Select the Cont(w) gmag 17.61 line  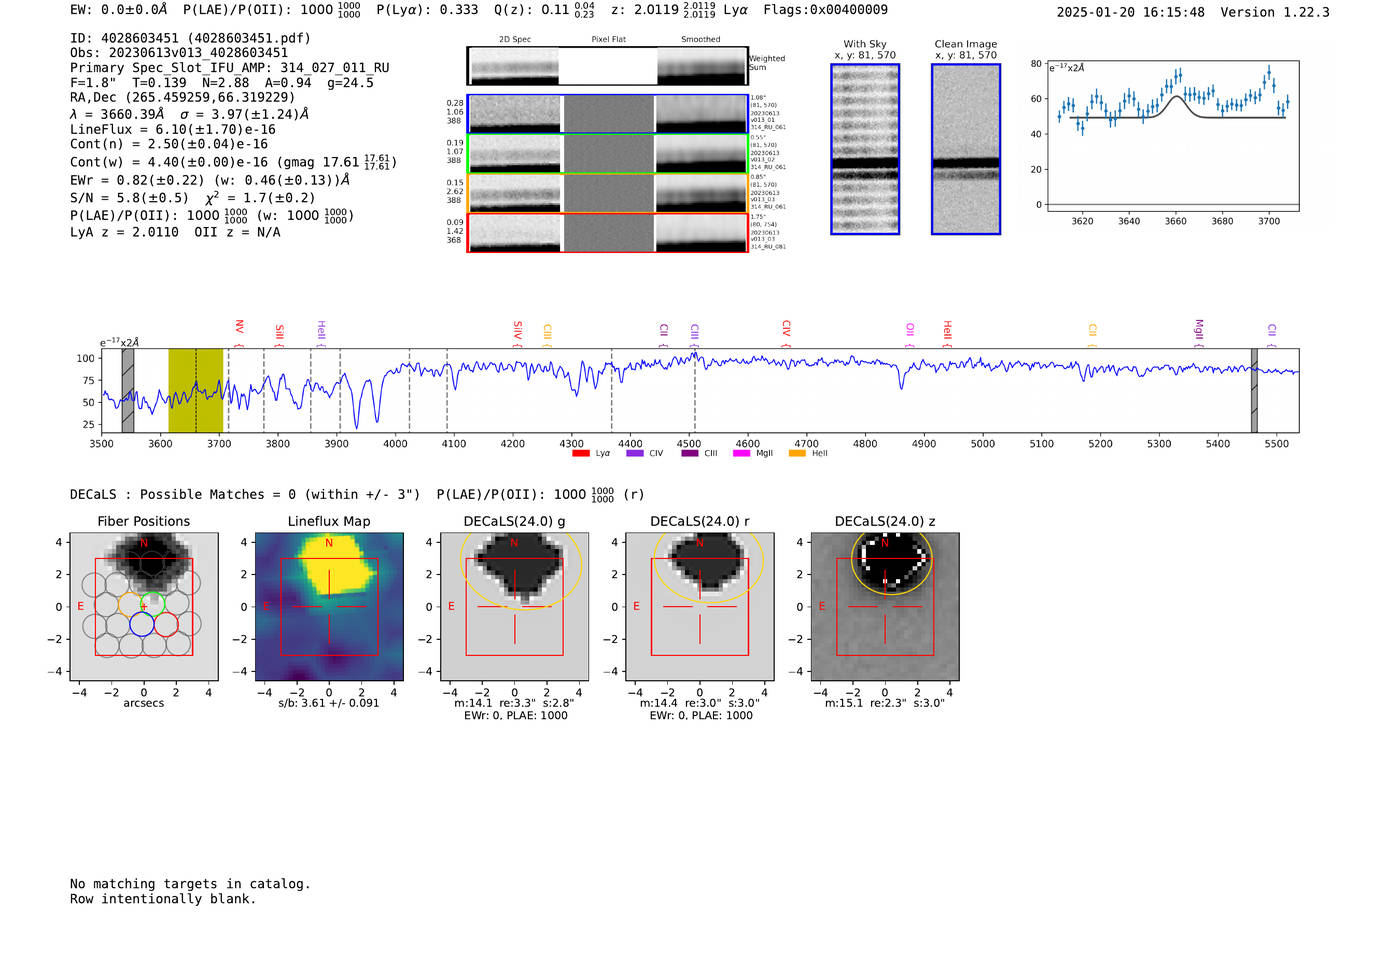coord(233,161)
